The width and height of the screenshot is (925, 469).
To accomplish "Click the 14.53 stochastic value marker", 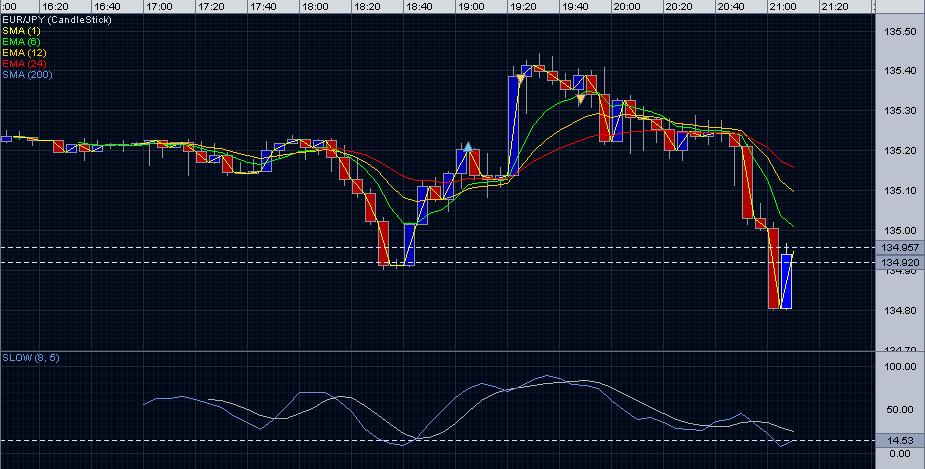I will click(x=900, y=440).
